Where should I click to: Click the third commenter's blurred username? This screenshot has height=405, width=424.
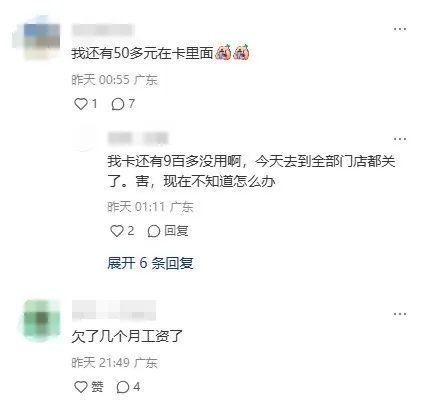click(x=114, y=311)
